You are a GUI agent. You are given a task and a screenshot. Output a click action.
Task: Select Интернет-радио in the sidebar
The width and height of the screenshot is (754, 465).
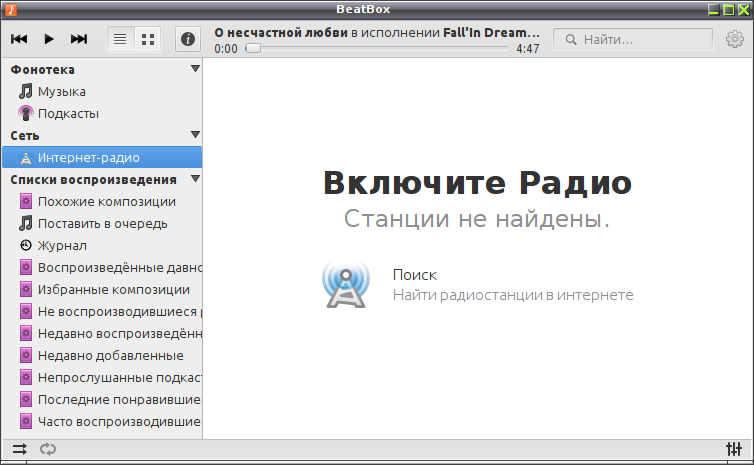(102, 158)
